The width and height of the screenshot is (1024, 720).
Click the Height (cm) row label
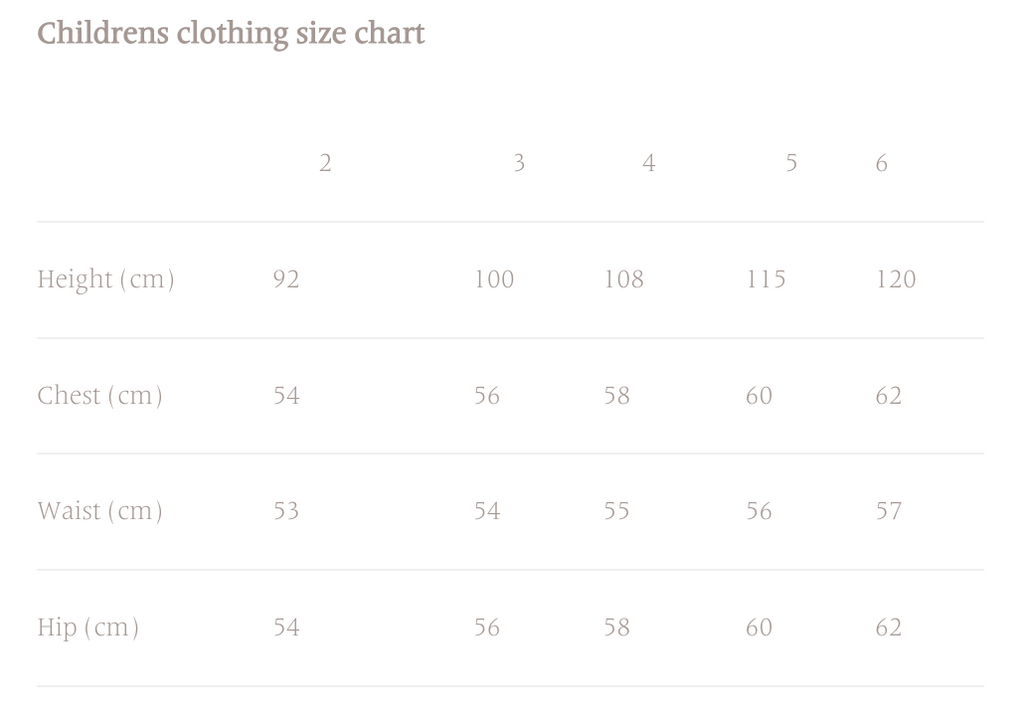click(106, 279)
